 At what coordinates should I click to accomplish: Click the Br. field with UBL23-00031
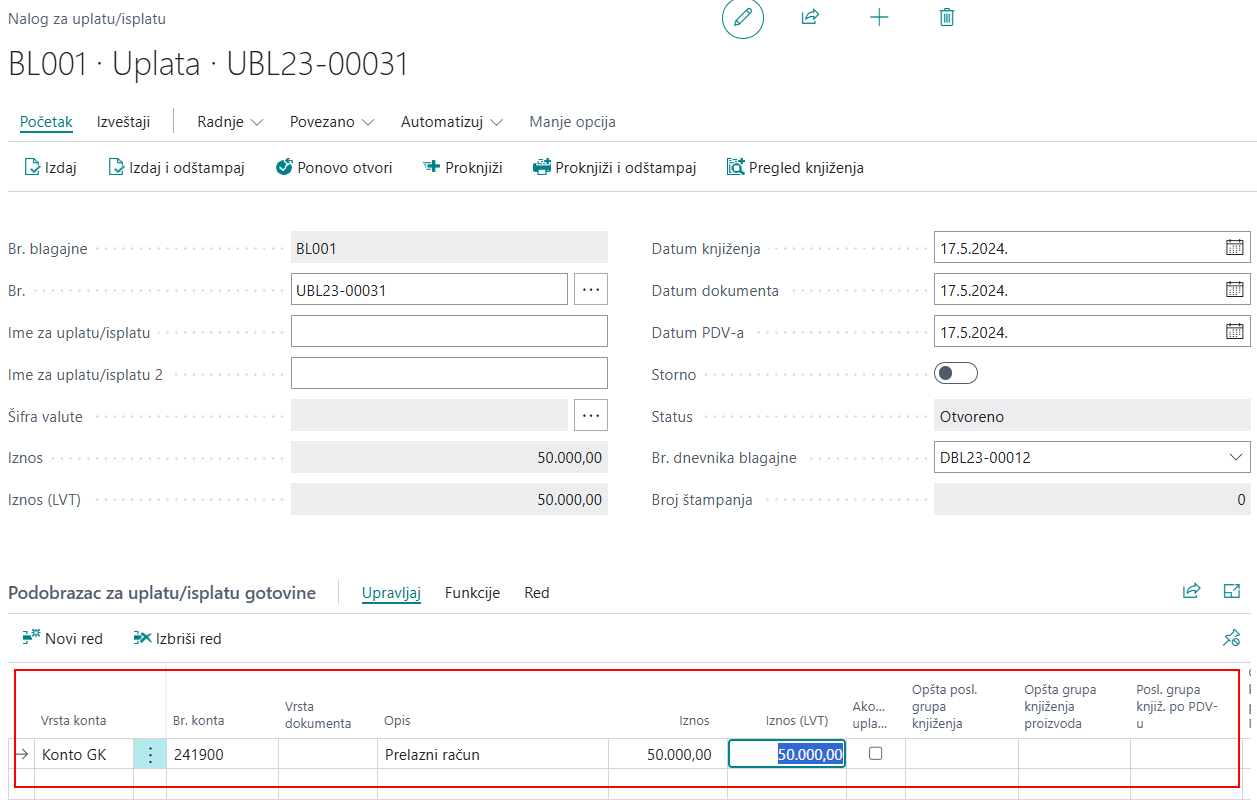tap(429, 290)
